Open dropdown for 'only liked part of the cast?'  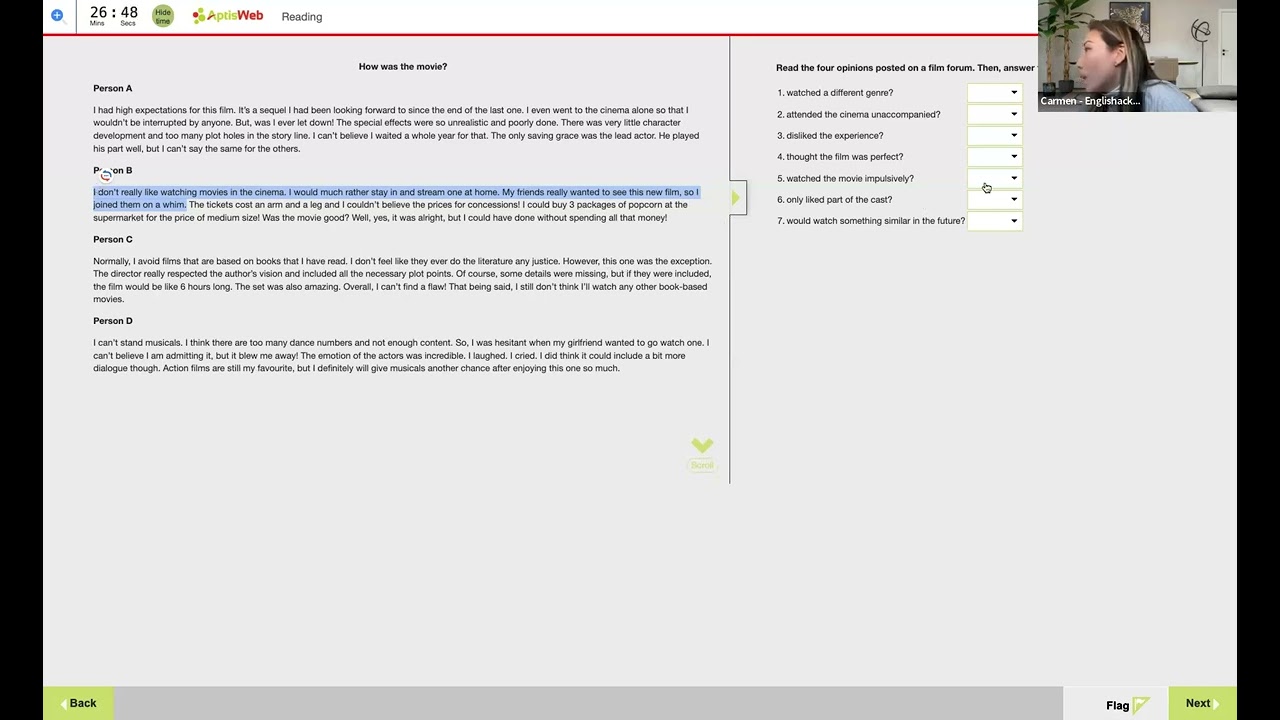995,200
